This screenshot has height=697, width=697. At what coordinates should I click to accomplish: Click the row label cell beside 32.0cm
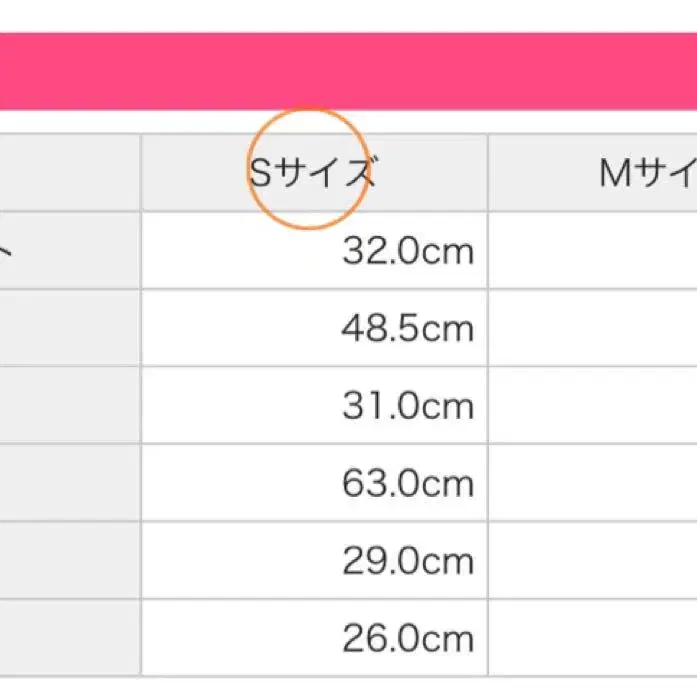69,251
